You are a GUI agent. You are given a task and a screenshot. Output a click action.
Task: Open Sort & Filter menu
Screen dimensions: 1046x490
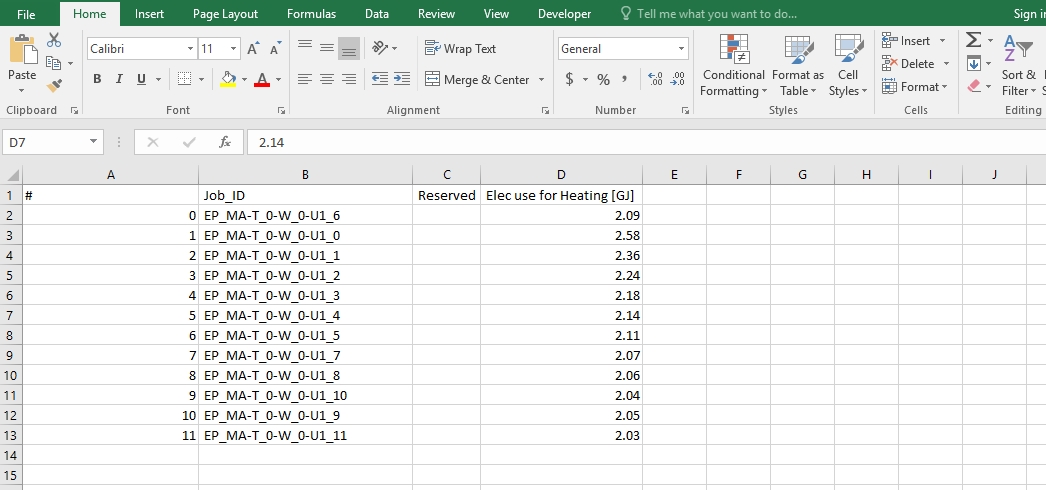click(1019, 65)
